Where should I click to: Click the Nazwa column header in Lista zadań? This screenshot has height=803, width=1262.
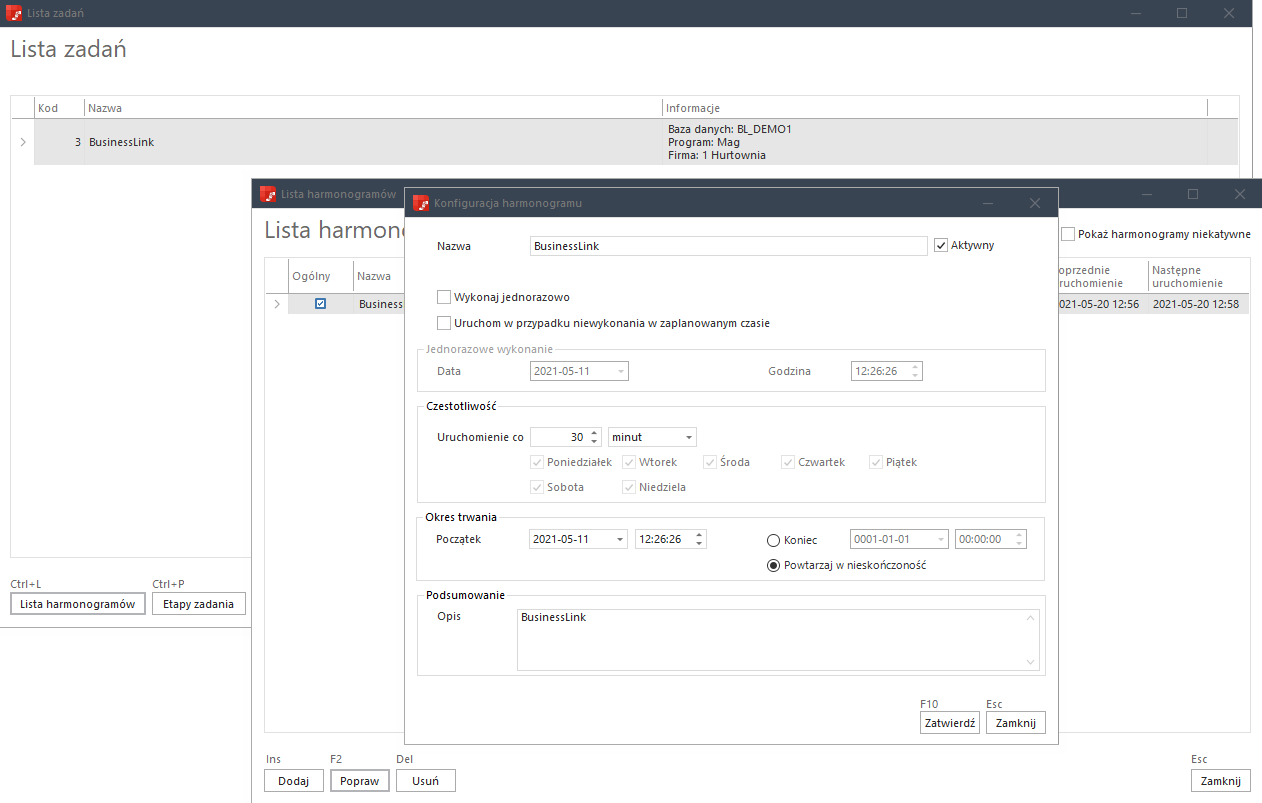tap(374, 108)
